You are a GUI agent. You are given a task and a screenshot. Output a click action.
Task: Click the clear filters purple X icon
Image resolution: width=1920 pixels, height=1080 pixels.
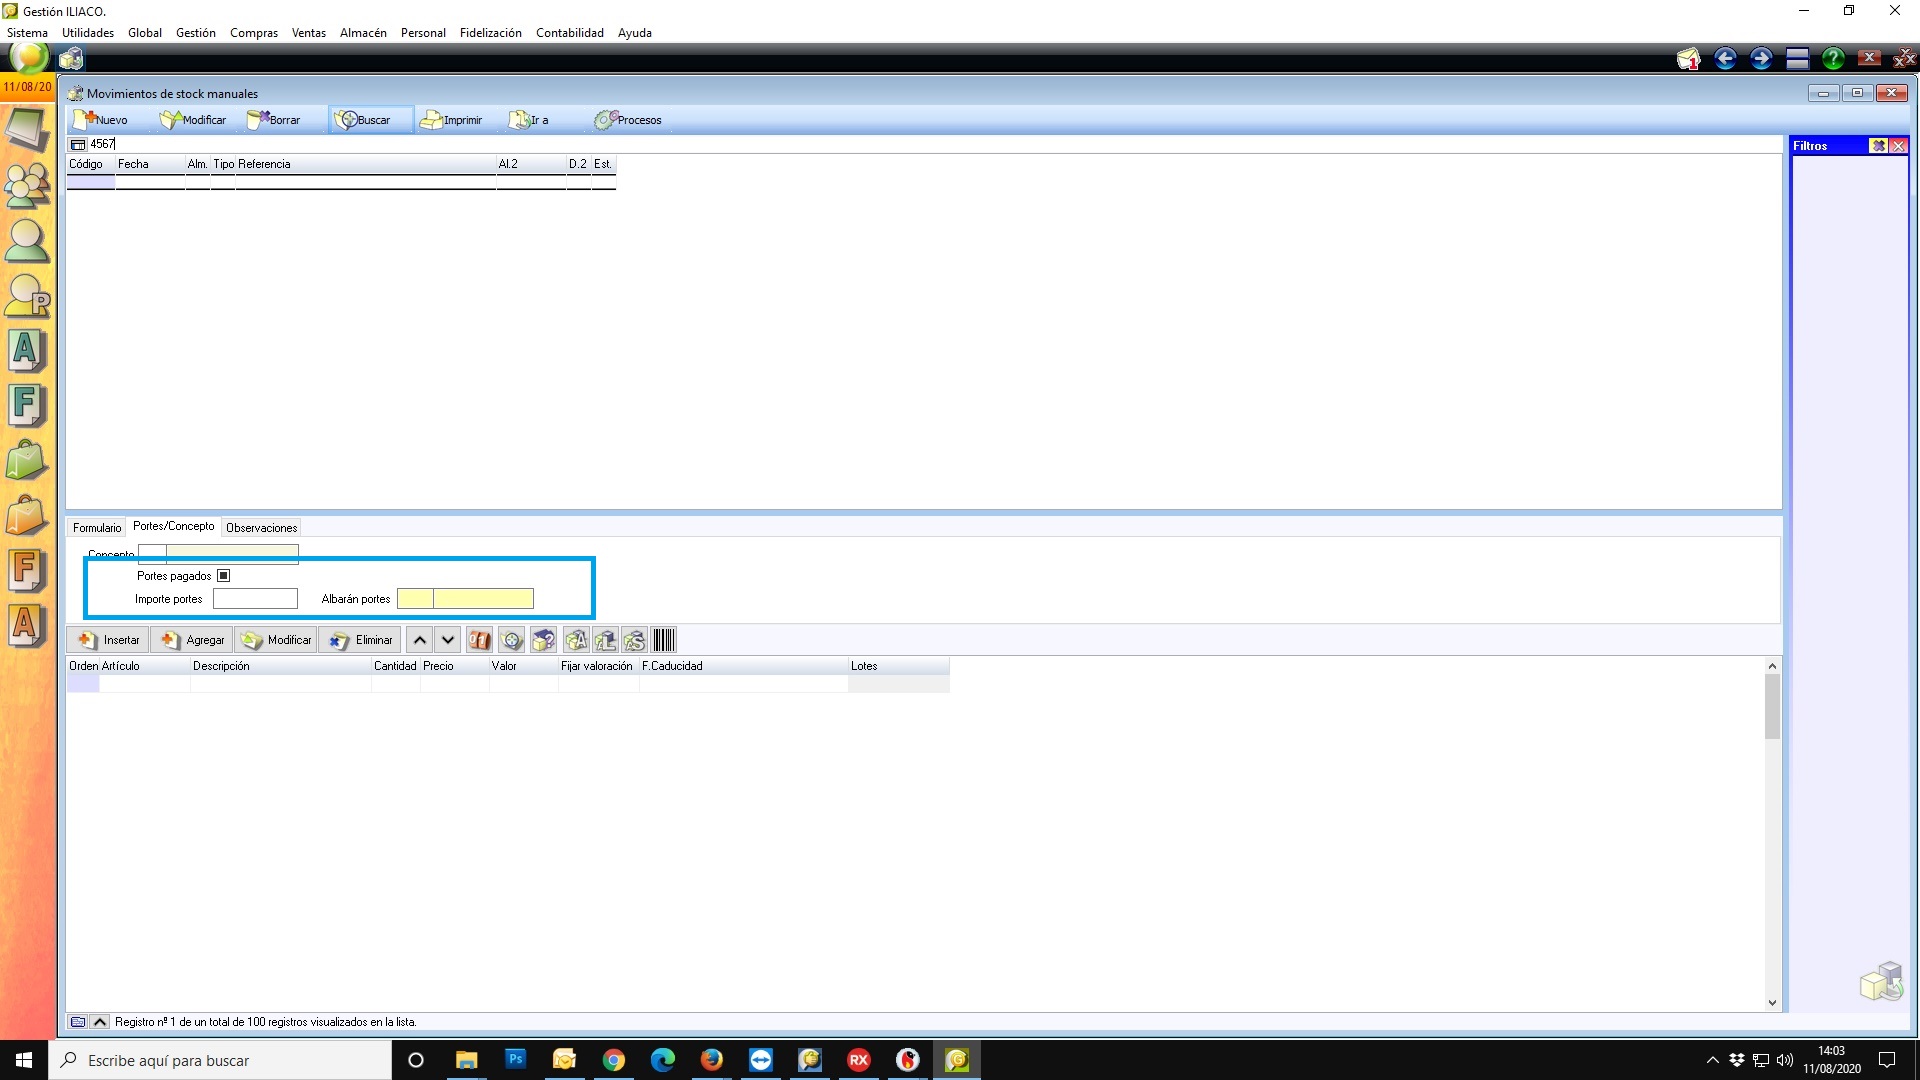[1879, 146]
